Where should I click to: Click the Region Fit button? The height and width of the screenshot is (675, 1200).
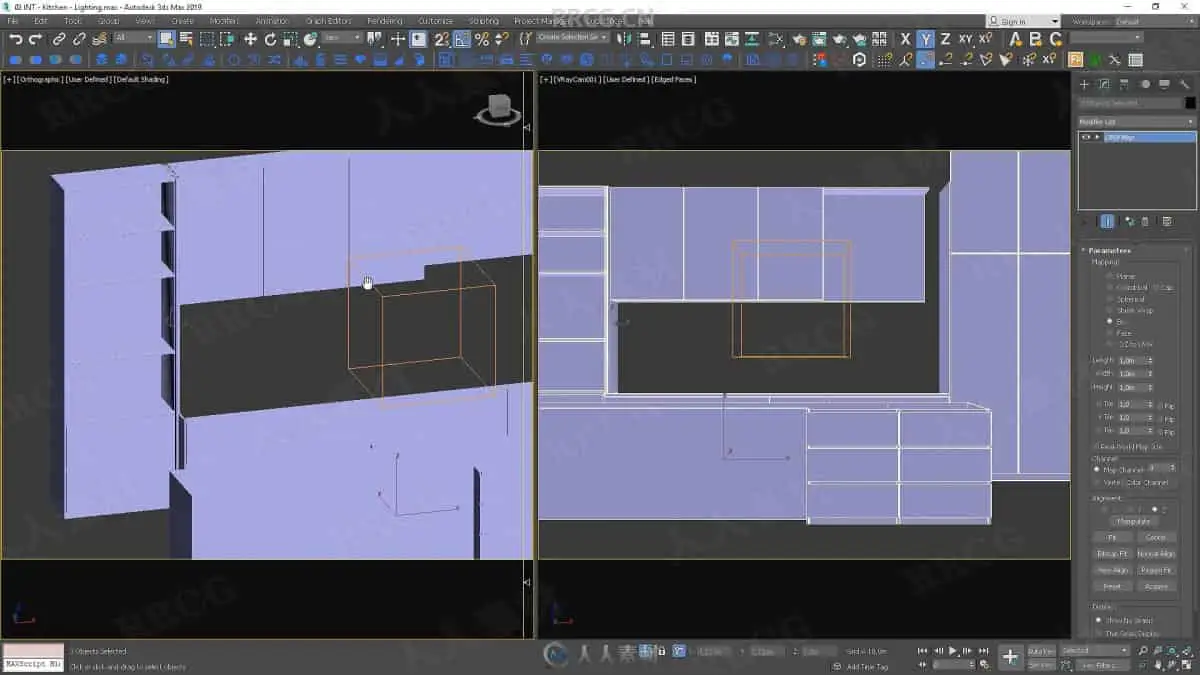click(x=1156, y=570)
